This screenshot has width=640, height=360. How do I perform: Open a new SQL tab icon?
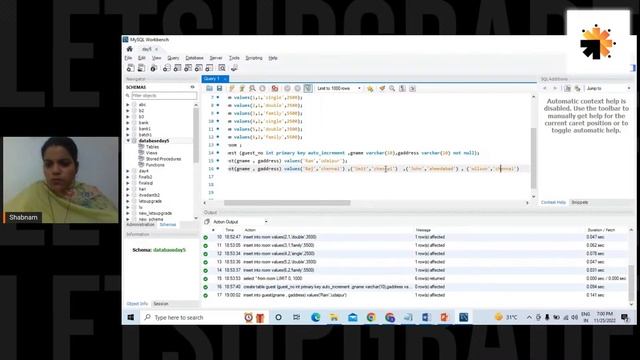point(131,68)
